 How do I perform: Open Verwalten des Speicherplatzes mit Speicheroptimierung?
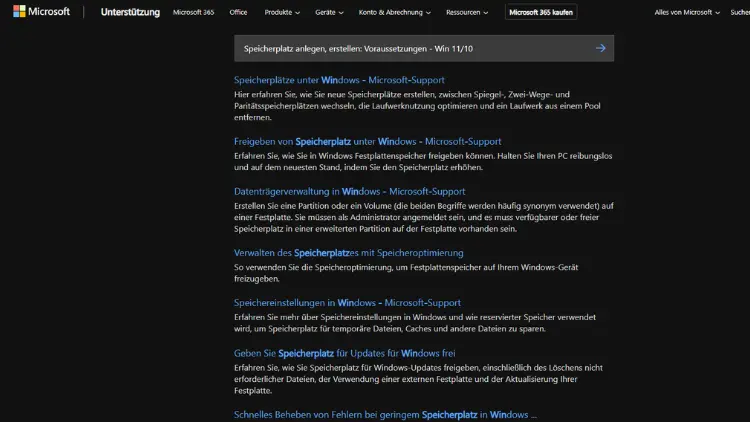[x=348, y=253]
